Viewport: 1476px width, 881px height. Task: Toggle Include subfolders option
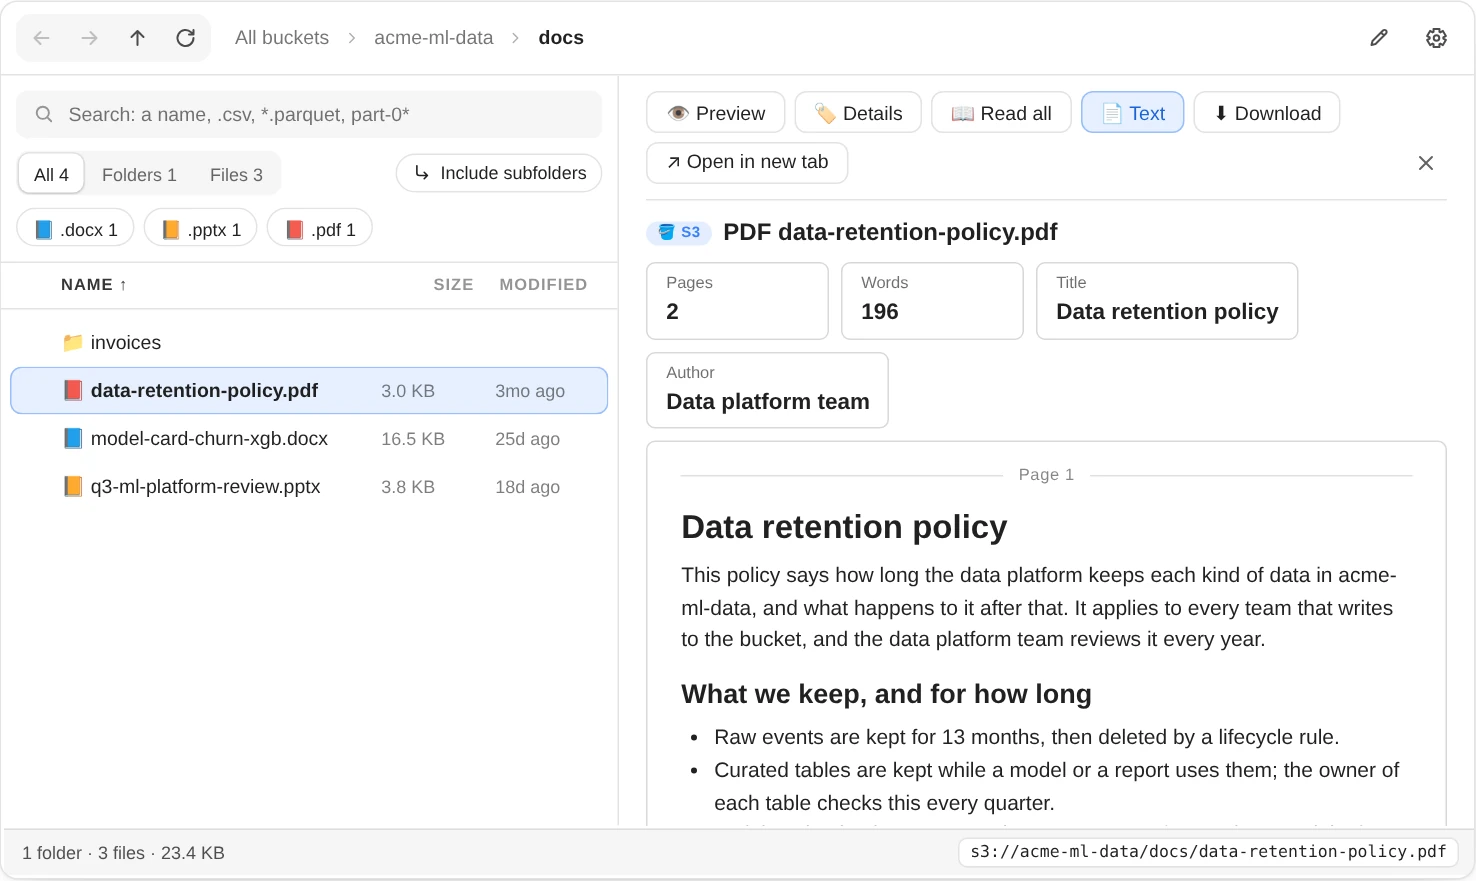coord(499,173)
